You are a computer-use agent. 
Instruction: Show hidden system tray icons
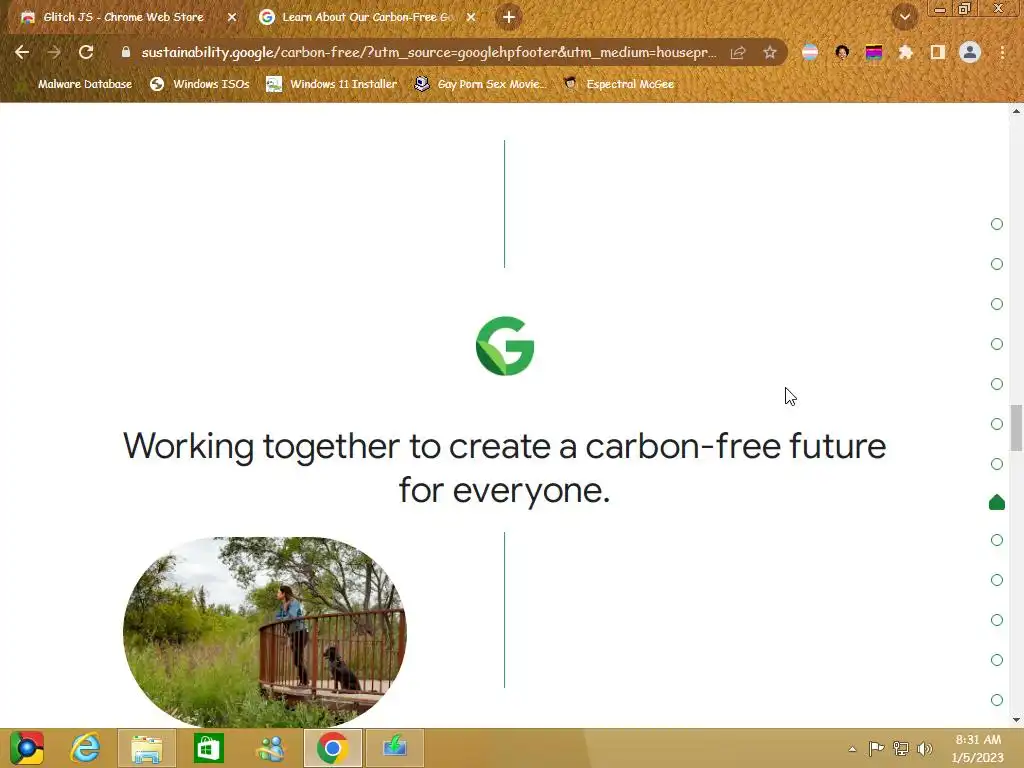(852, 749)
